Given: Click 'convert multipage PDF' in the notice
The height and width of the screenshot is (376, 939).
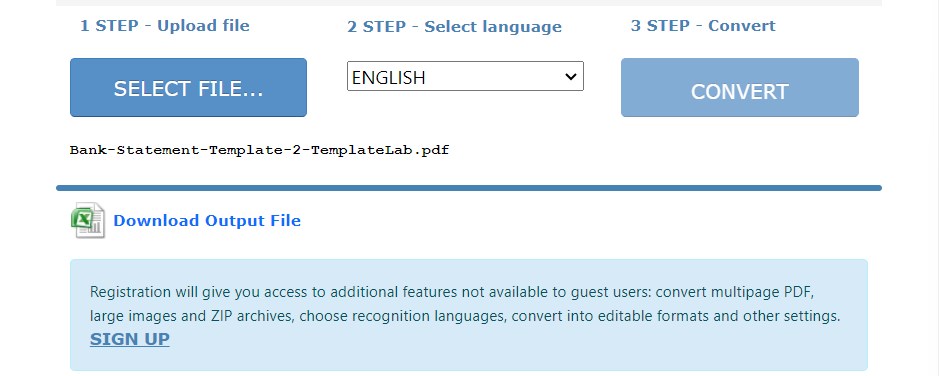Looking at the screenshot, I should pyautogui.click(x=735, y=293).
